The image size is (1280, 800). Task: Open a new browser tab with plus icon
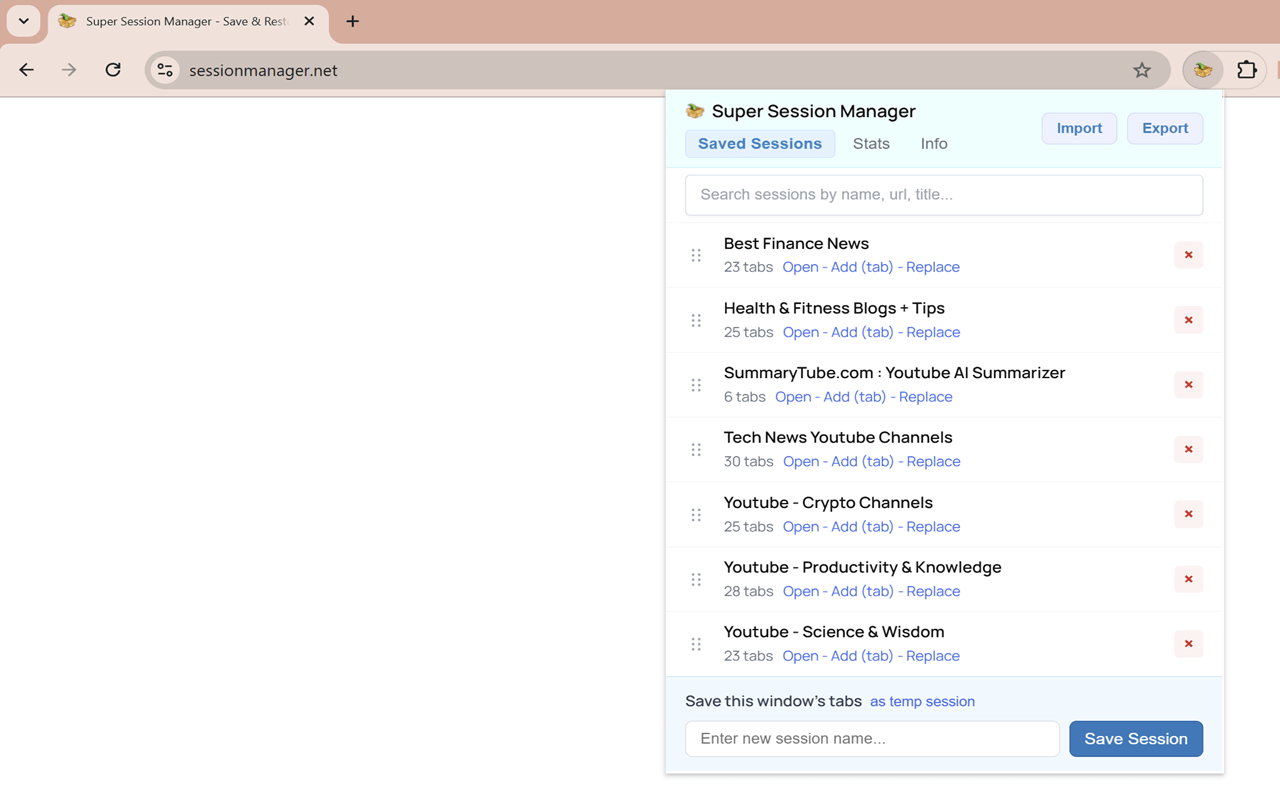352,20
